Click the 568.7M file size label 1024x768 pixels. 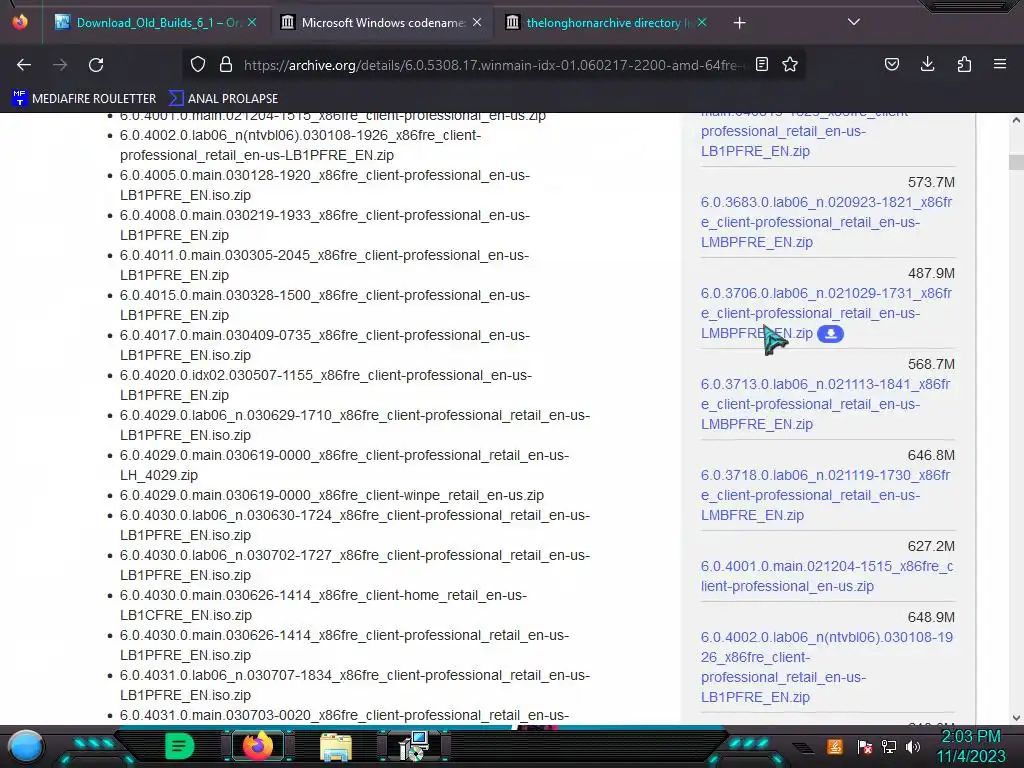931,364
